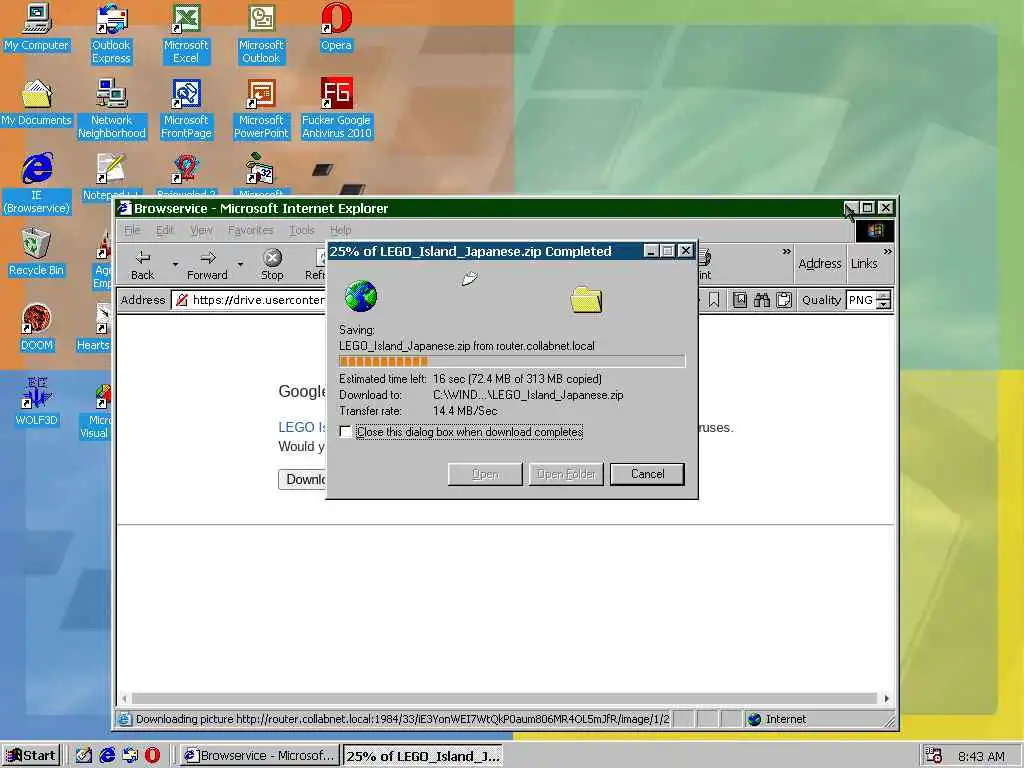Open the Help menu
The width and height of the screenshot is (1024, 768).
340,230
